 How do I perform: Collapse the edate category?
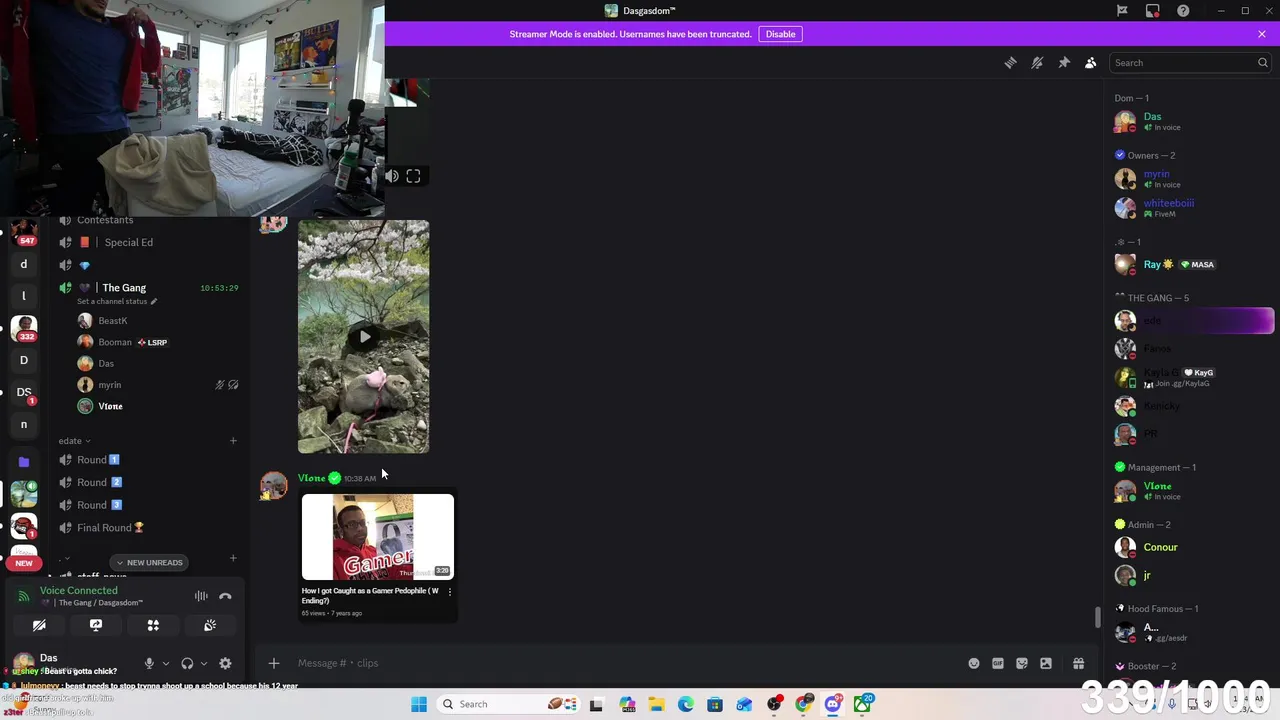point(74,440)
